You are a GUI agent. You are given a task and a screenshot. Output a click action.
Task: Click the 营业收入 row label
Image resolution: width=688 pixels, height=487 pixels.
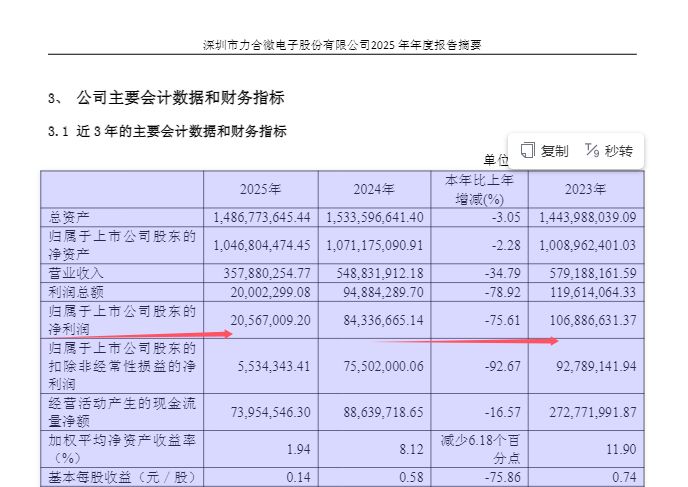coord(75,273)
